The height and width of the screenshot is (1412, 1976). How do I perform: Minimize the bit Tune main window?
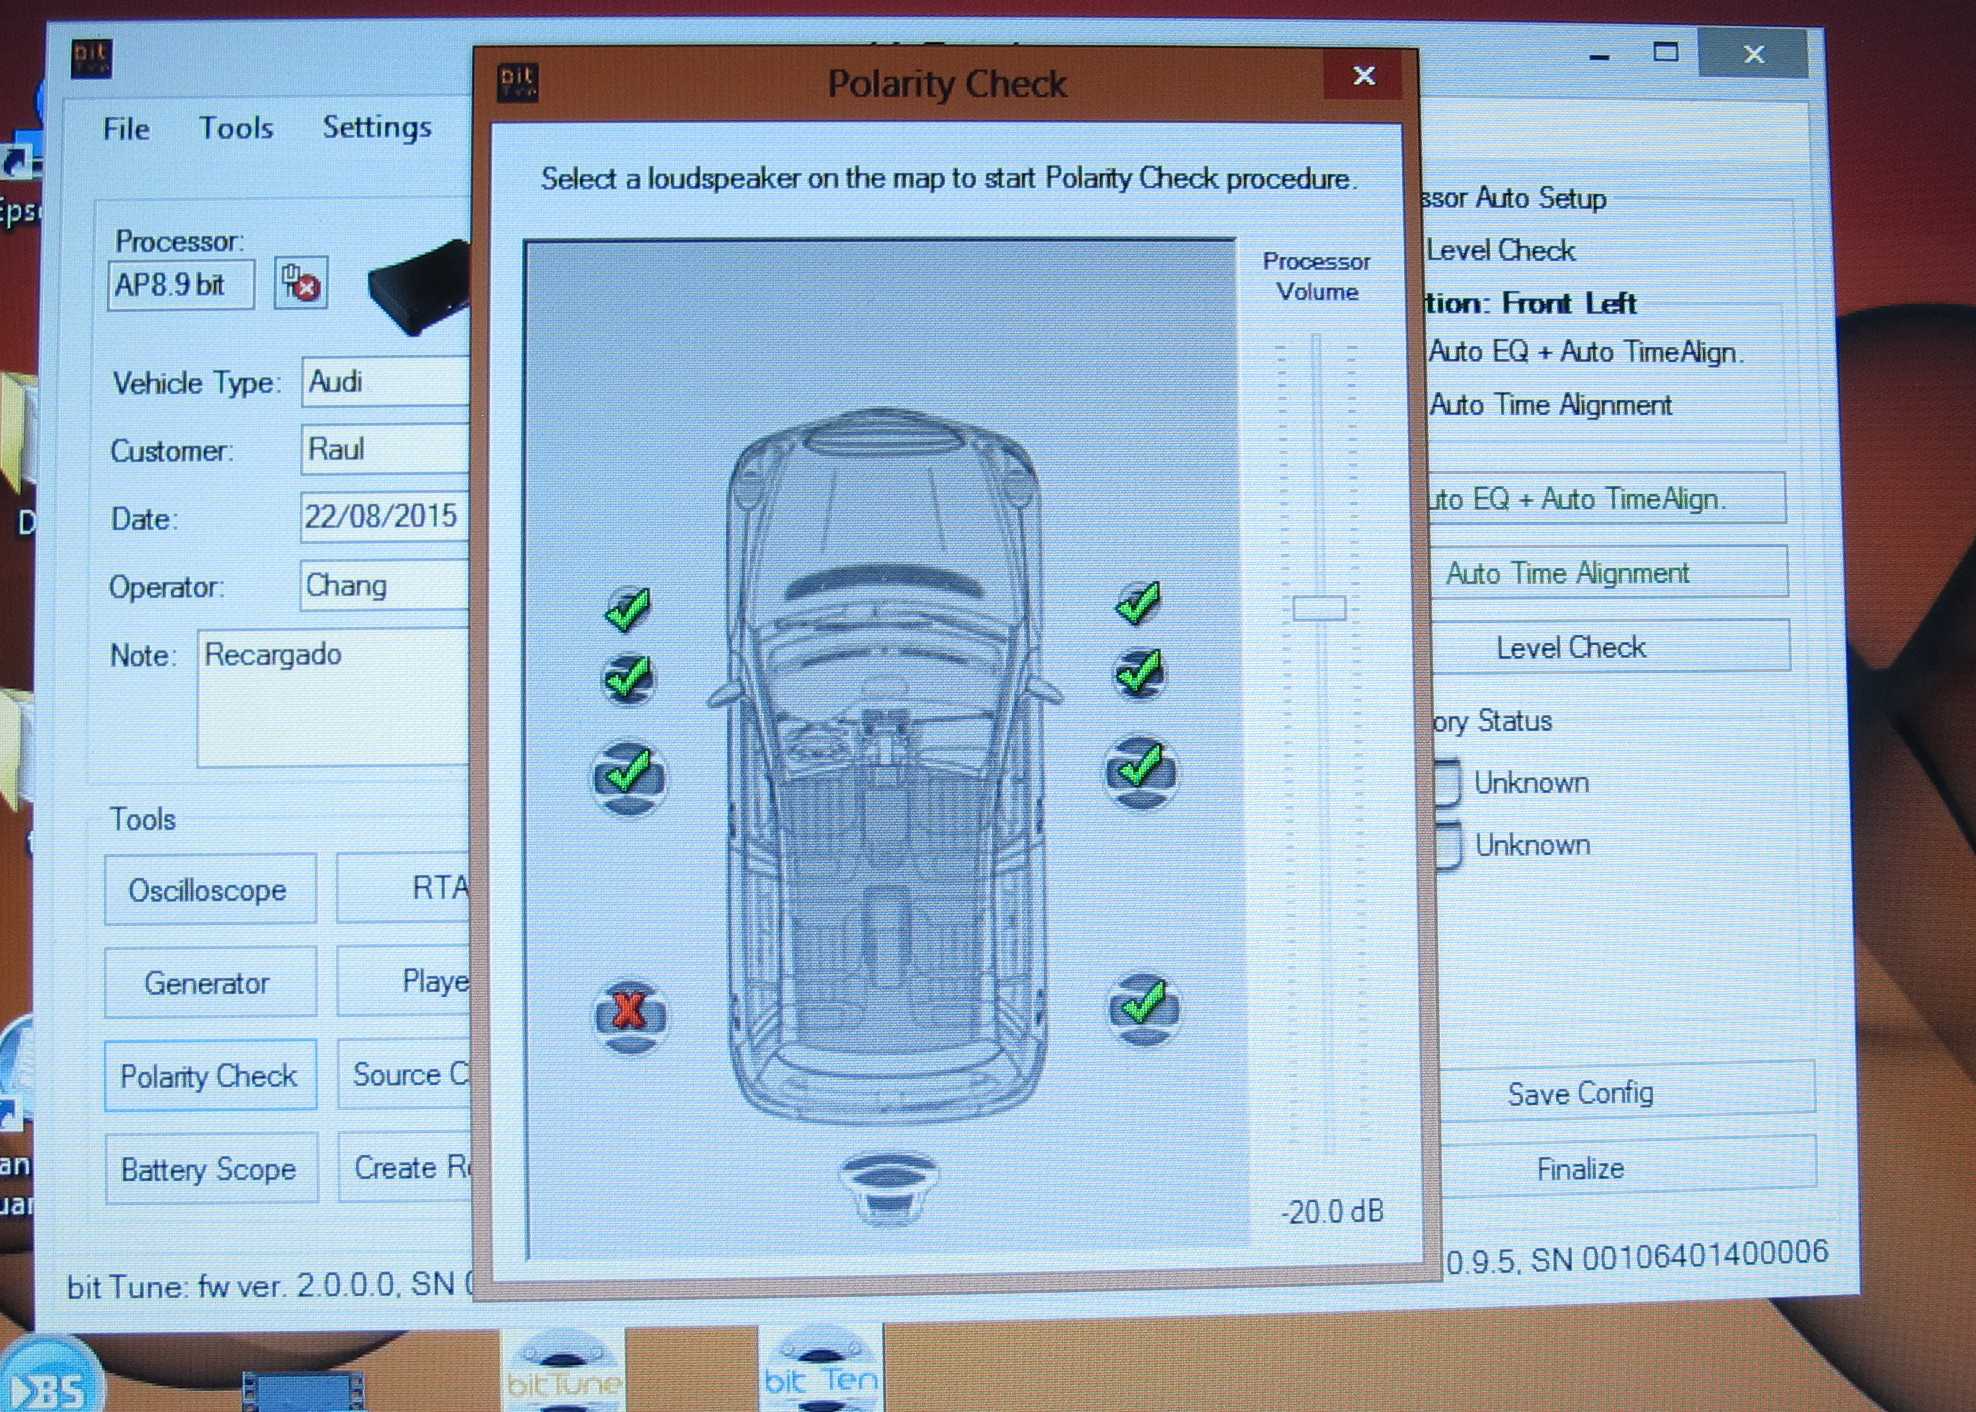point(1600,55)
